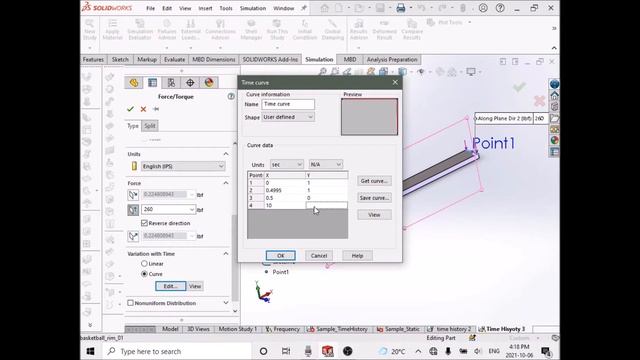
Task: Collapse the Force section
Action: click(x=226, y=183)
